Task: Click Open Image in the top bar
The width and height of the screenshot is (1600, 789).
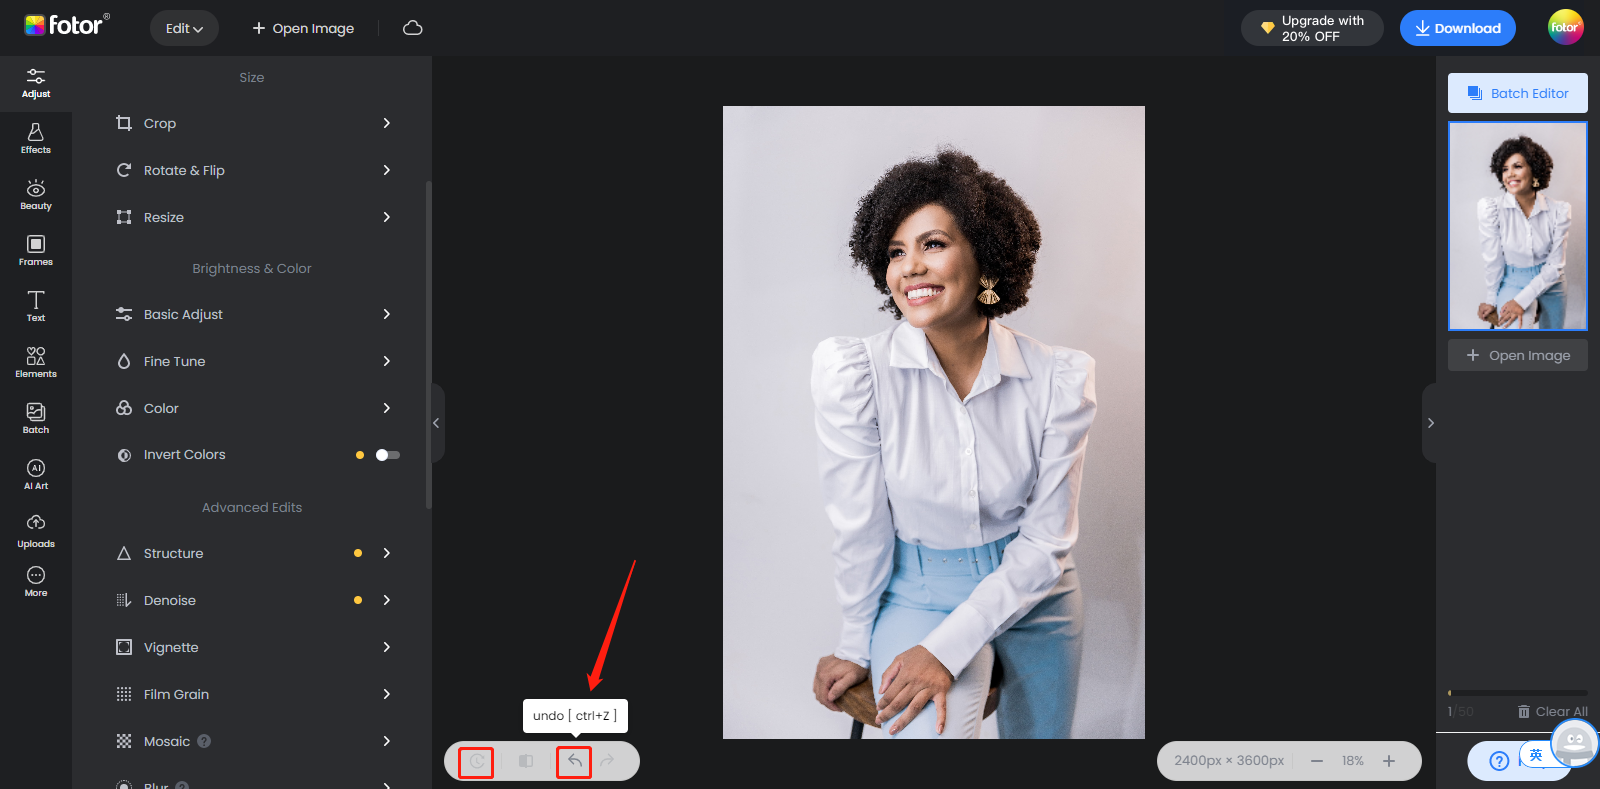Action: coord(303,28)
